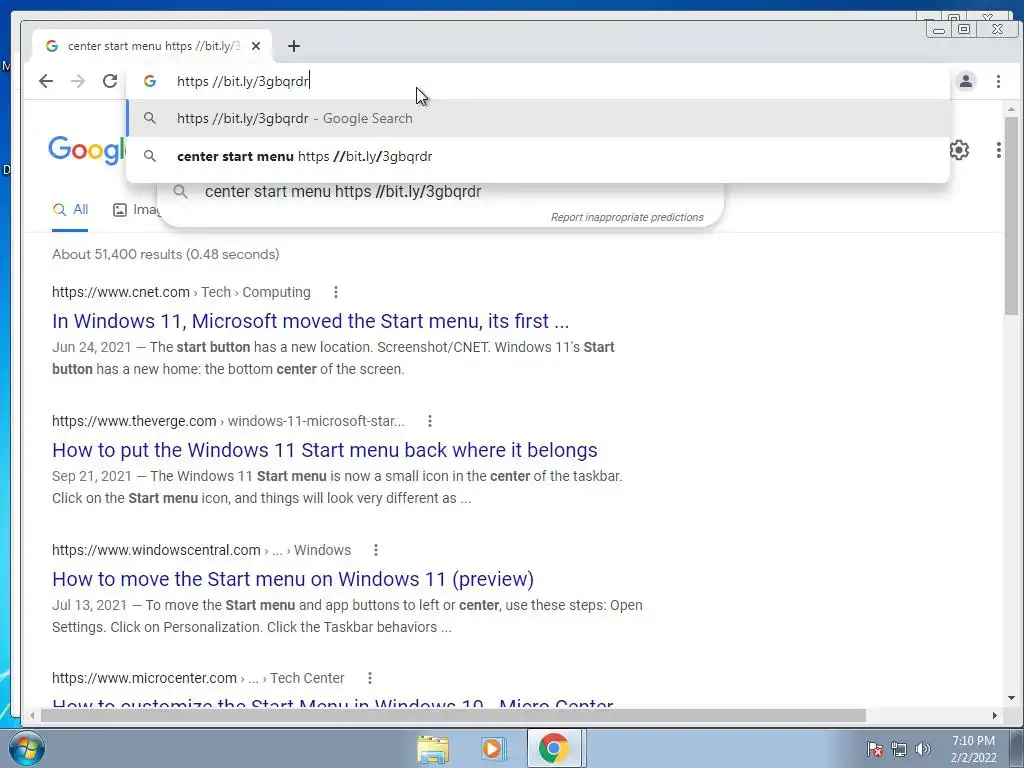Click the 'Jul 13, 2021' windowscentral result snippet
Image resolution: width=1024 pixels, height=768 pixels.
click(347, 616)
